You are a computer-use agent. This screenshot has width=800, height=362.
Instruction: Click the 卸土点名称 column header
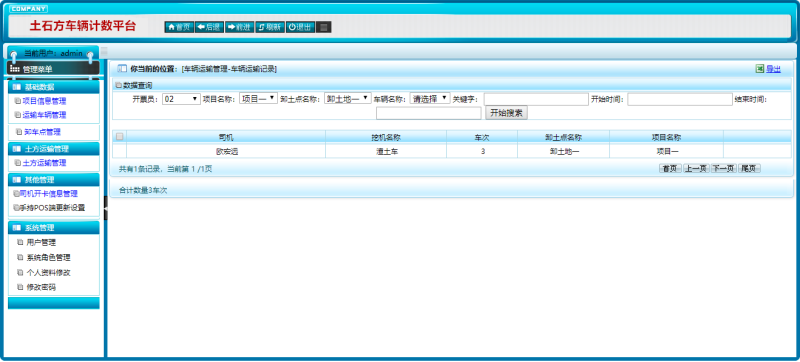(x=563, y=137)
